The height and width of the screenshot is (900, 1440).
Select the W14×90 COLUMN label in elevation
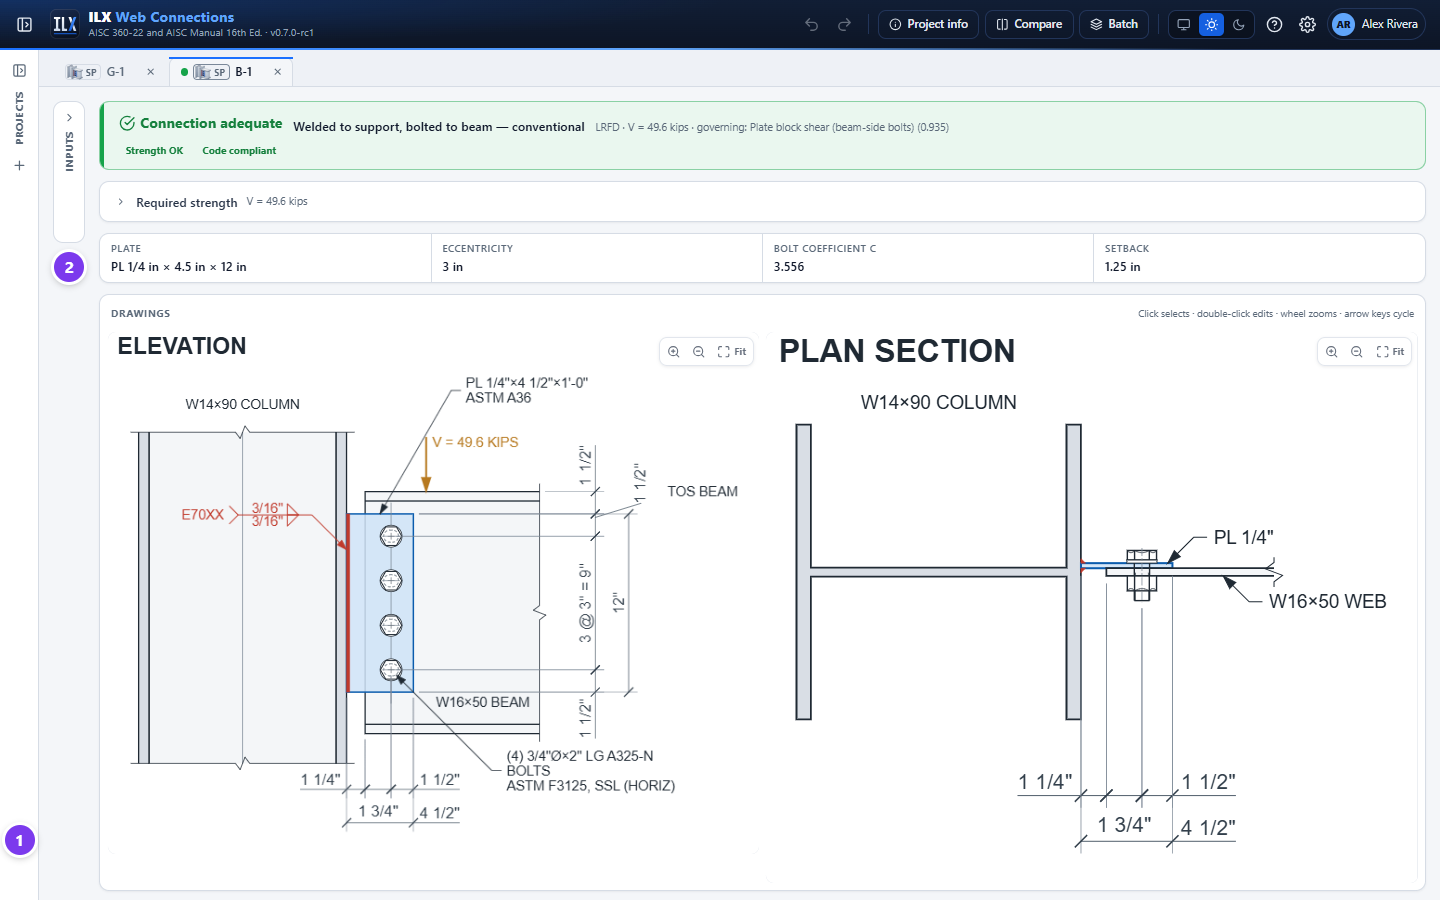click(243, 404)
